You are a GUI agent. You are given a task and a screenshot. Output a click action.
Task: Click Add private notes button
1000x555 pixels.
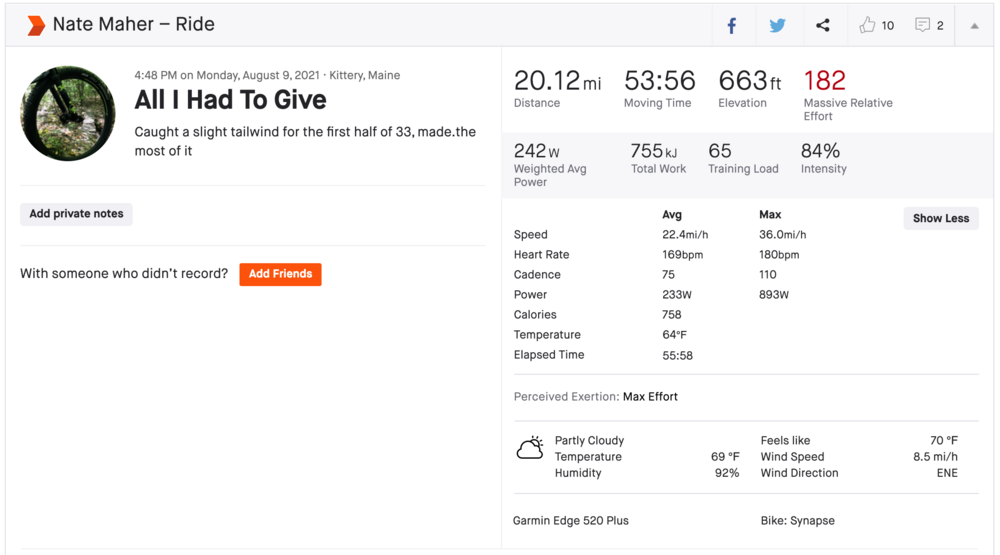(76, 214)
